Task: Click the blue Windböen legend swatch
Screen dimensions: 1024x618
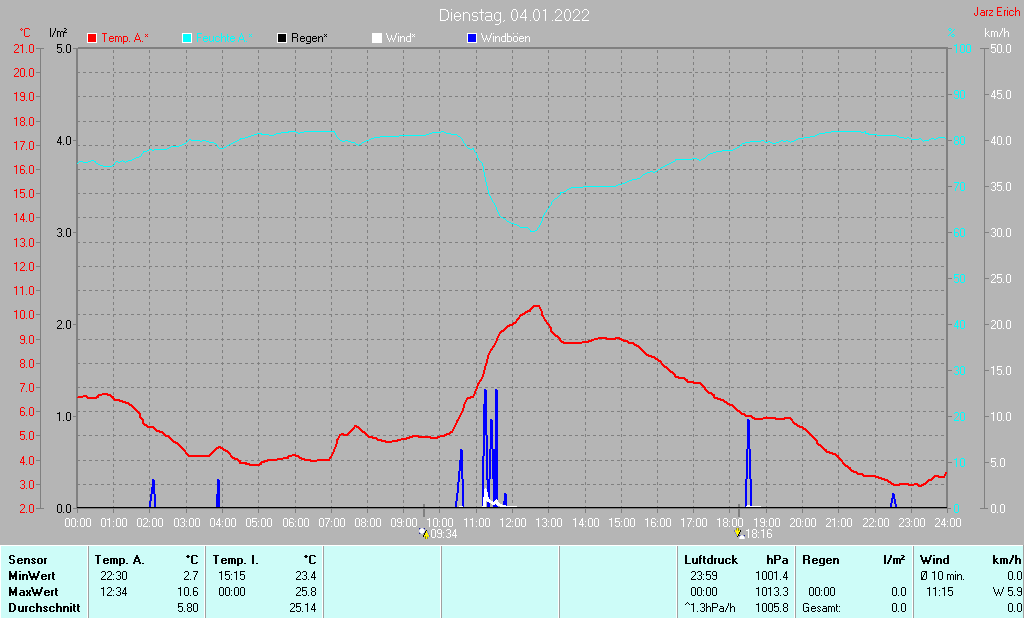Action: [472, 39]
